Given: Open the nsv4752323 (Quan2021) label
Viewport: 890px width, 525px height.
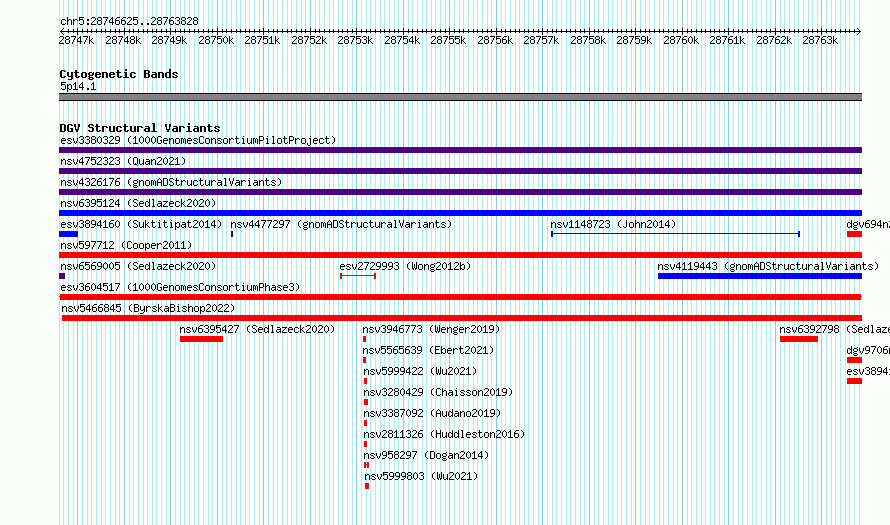Looking at the screenshot, I should click(123, 161).
